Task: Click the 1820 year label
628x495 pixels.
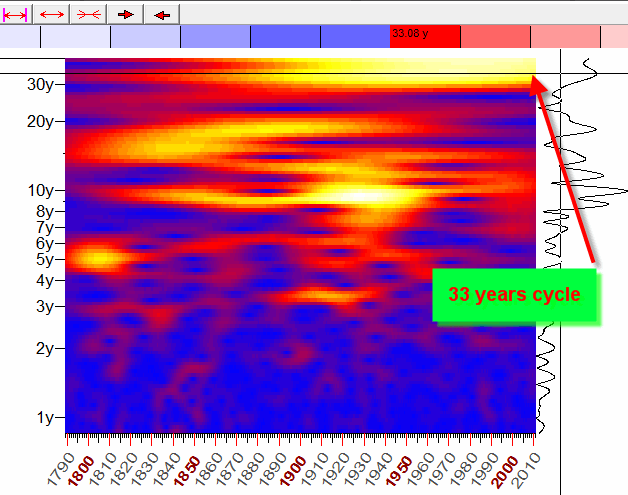Action: (124, 469)
